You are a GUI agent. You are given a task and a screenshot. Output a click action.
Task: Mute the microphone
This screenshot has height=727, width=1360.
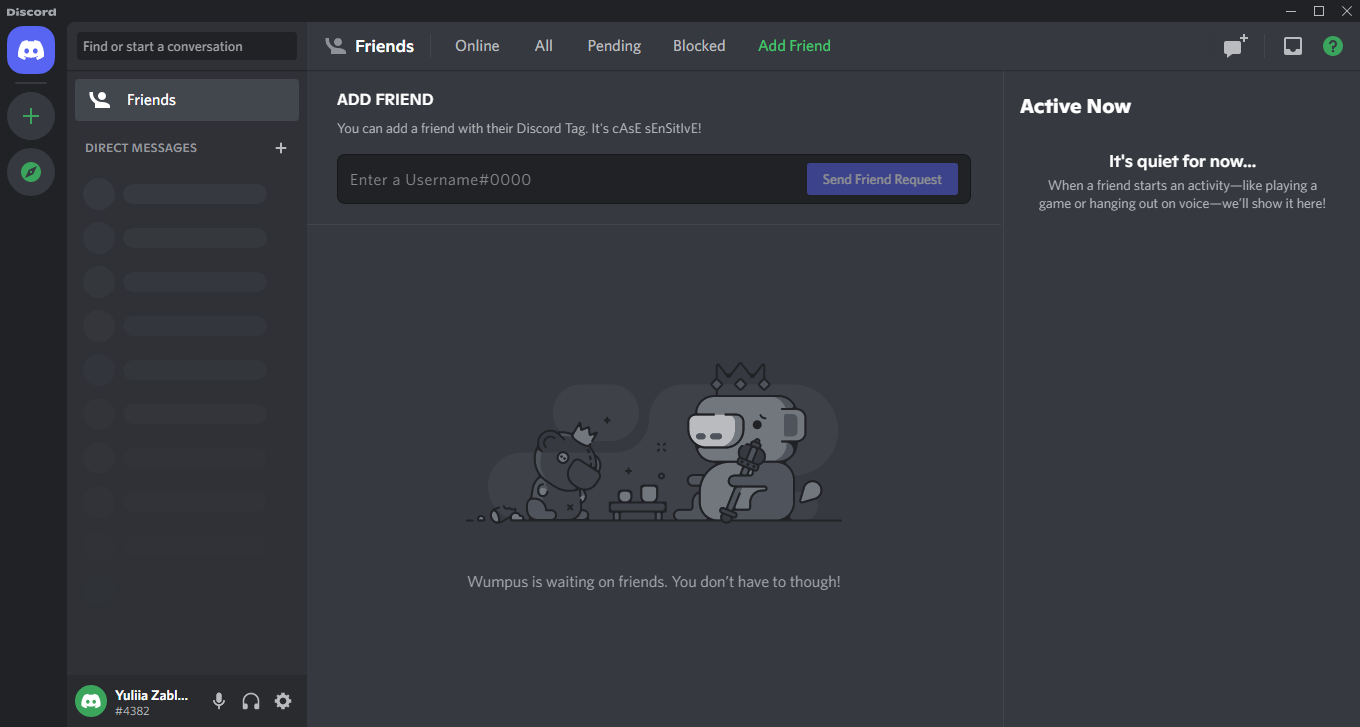[219, 701]
